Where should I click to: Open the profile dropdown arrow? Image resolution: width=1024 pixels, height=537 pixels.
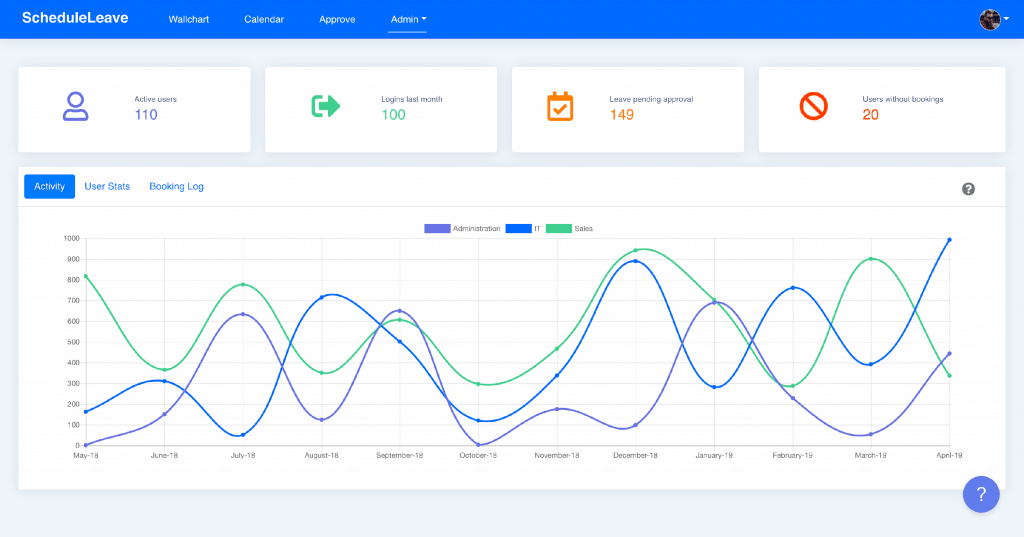coord(1008,19)
